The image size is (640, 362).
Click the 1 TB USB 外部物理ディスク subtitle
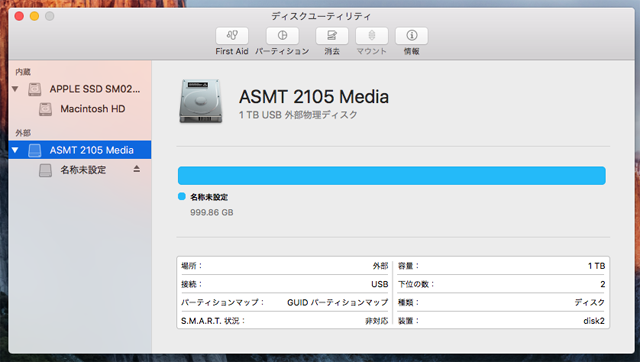click(x=298, y=115)
